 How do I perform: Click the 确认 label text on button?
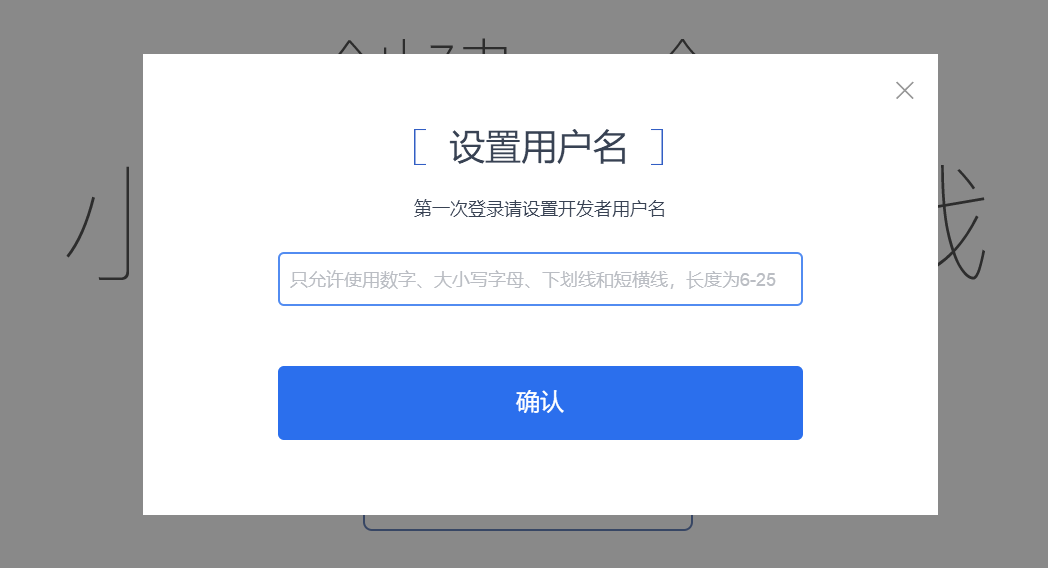click(x=540, y=402)
